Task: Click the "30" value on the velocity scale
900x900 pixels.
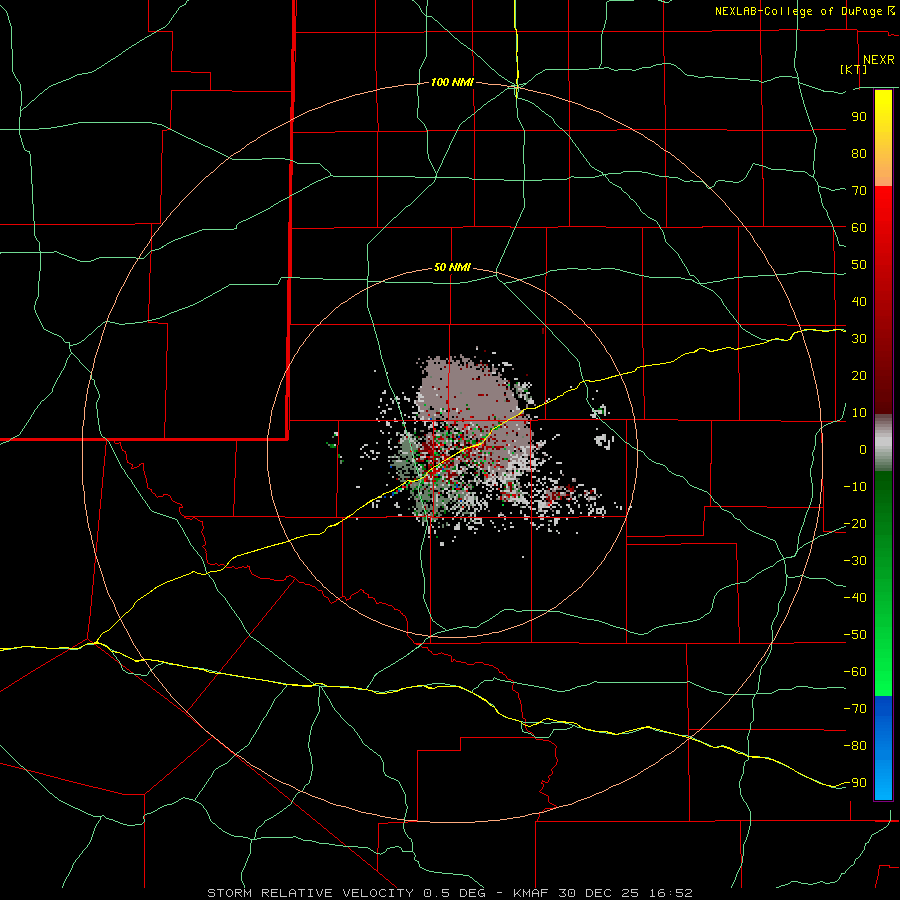Action: [859, 339]
